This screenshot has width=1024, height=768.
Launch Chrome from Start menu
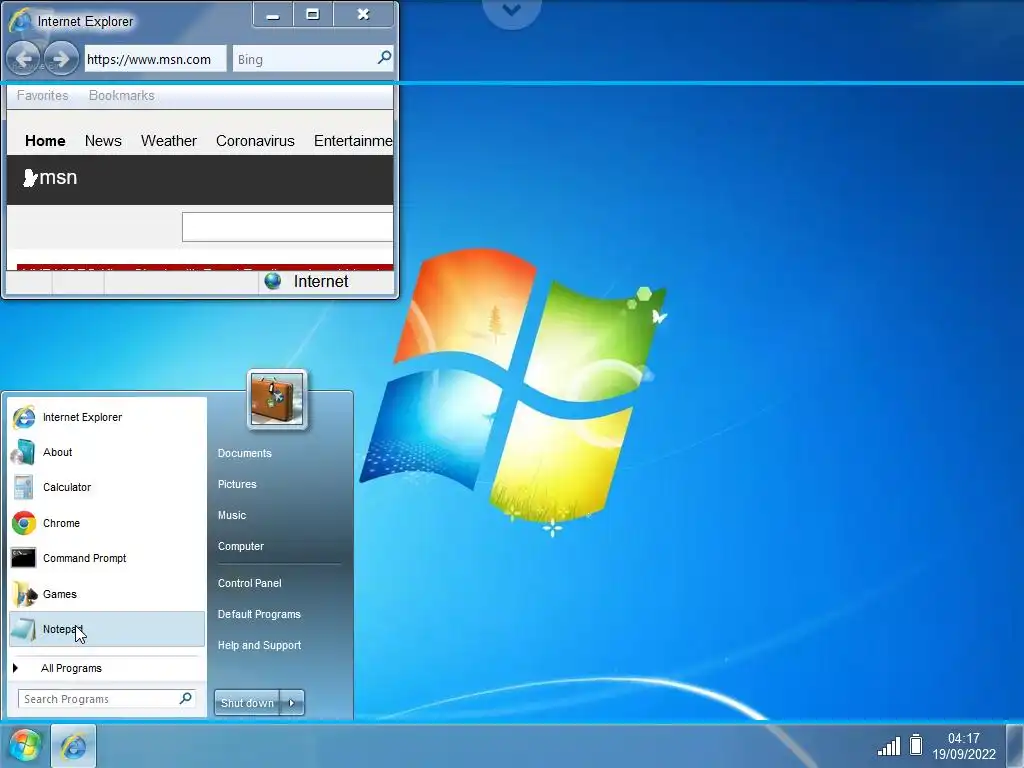pos(107,523)
